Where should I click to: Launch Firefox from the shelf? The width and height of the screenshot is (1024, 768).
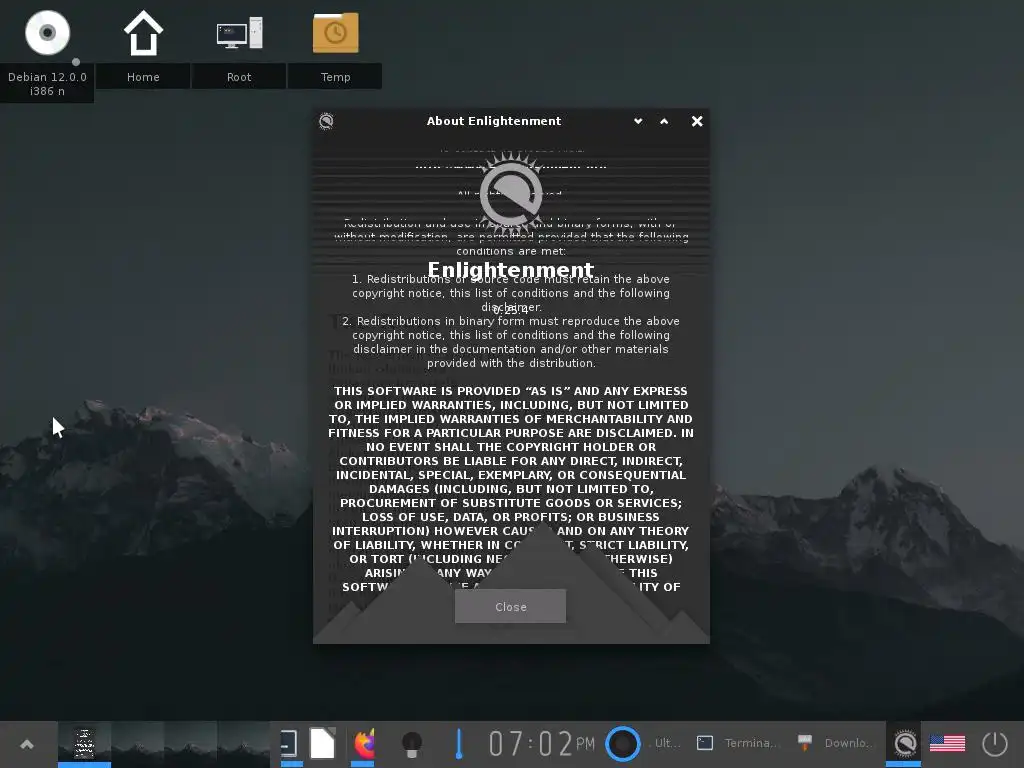pos(364,743)
